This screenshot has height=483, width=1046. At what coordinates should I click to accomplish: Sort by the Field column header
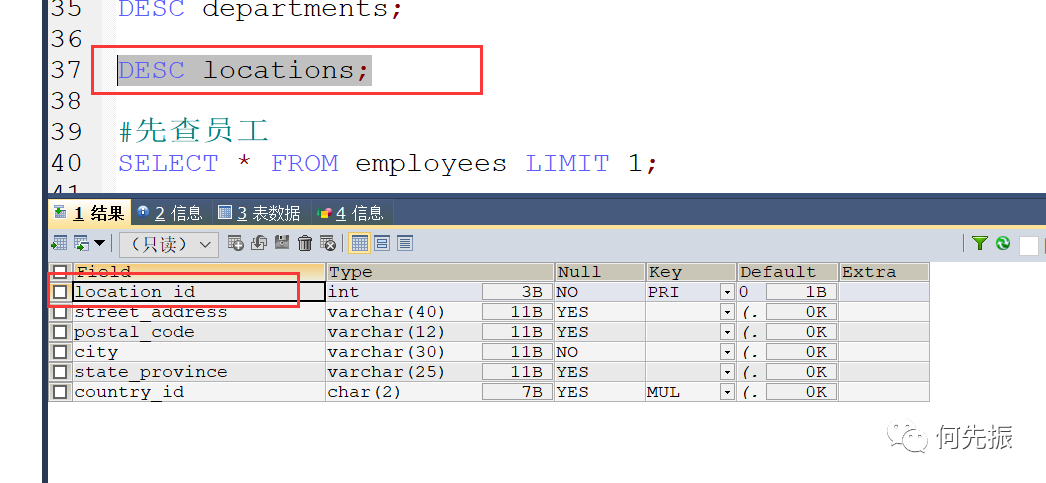[x=198, y=272]
